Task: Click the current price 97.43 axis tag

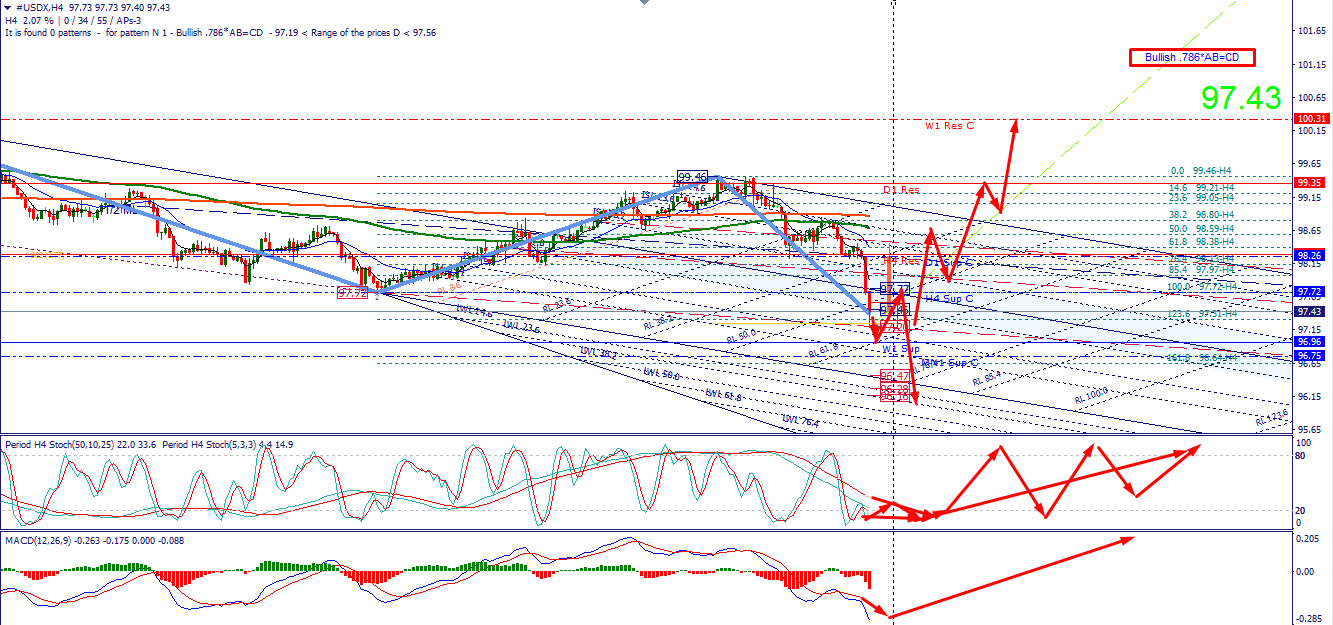Action: (x=1309, y=312)
